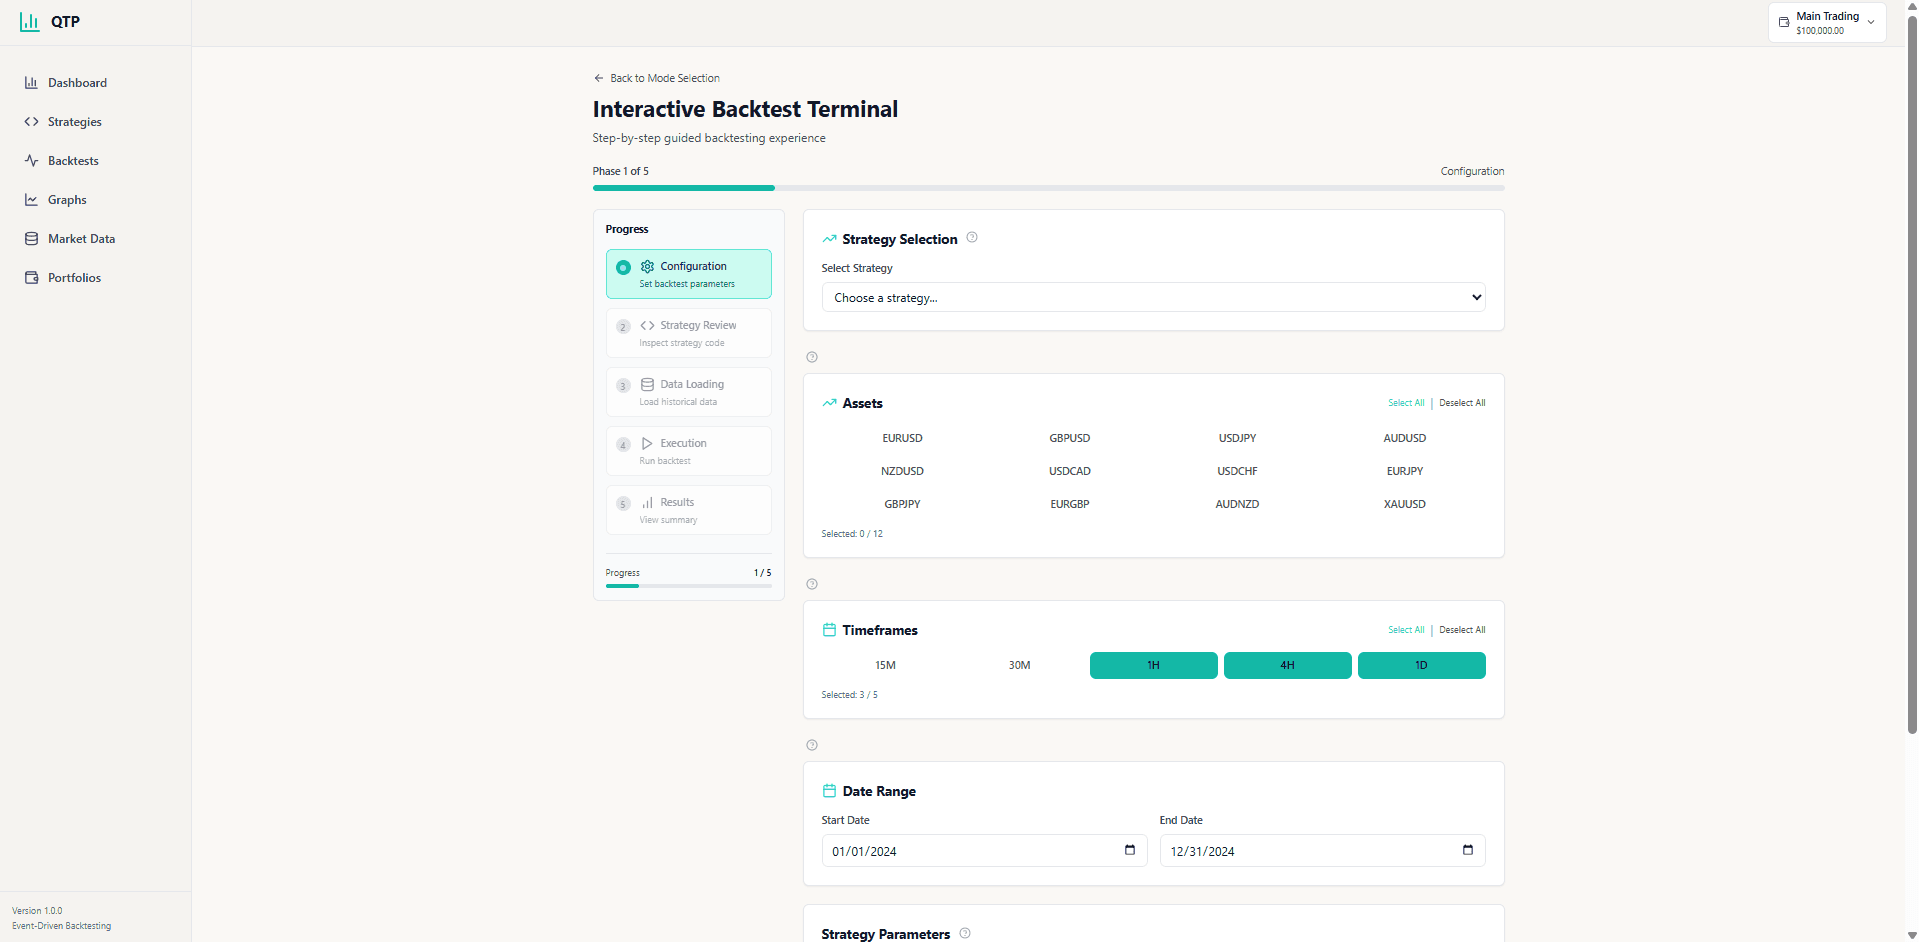The height and width of the screenshot is (942, 1919).
Task: Go back to Mode Selection
Action: (x=656, y=78)
